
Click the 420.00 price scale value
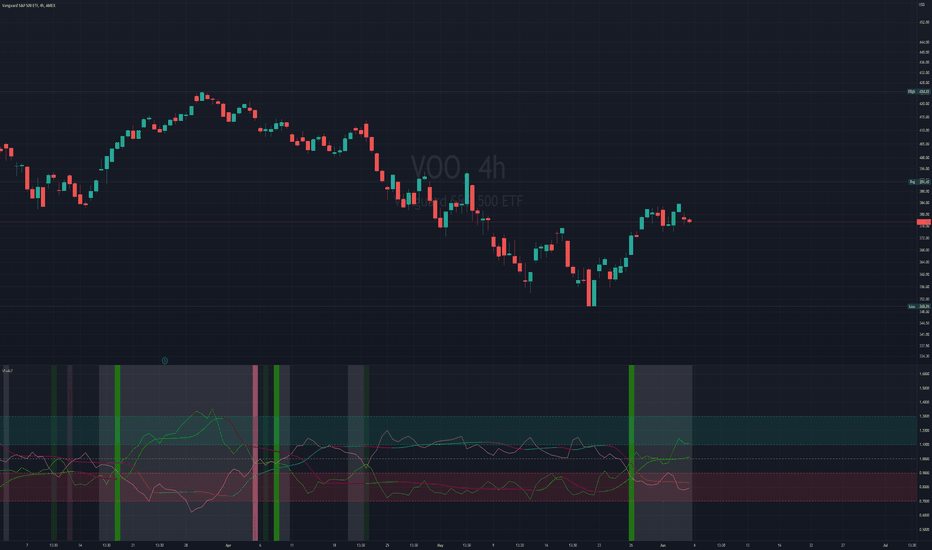click(924, 103)
